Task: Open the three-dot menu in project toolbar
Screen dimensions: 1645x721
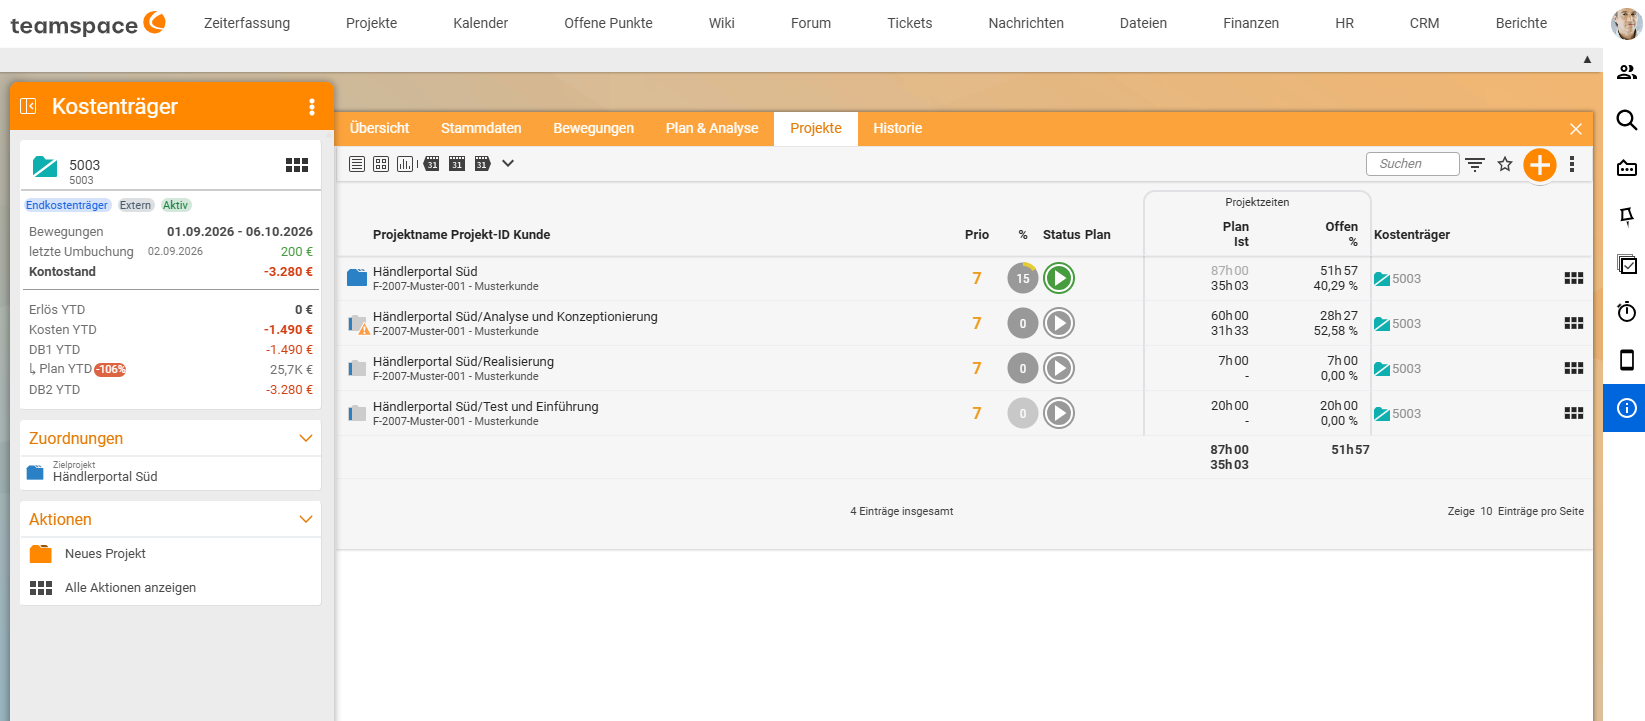Action: (x=1572, y=164)
